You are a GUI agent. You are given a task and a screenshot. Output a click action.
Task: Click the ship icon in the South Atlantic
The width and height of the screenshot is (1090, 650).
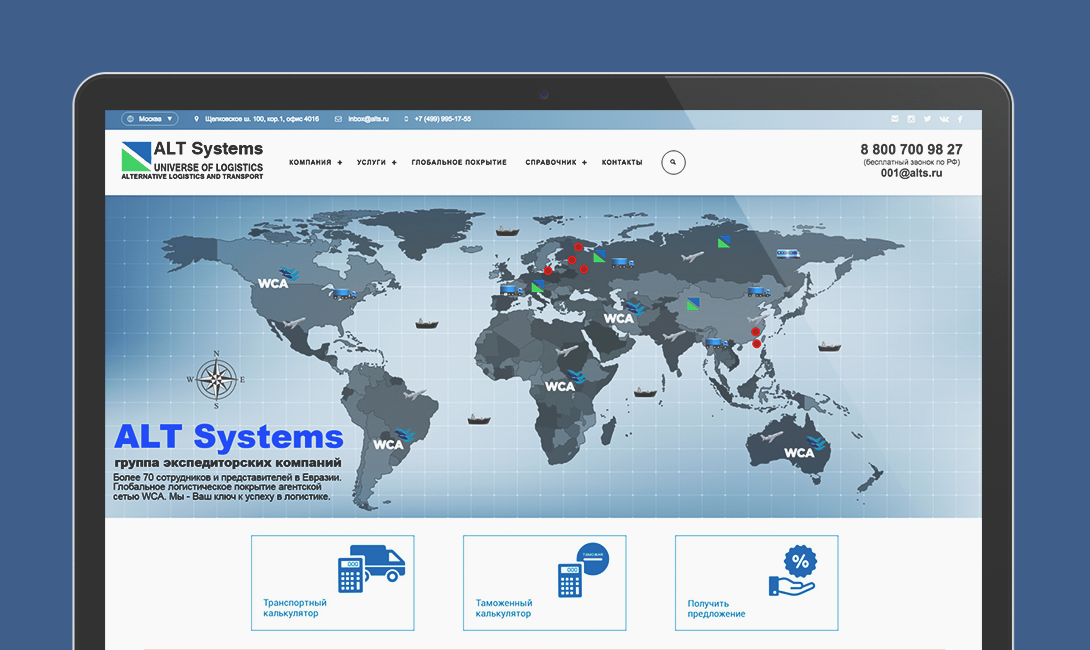point(479,419)
